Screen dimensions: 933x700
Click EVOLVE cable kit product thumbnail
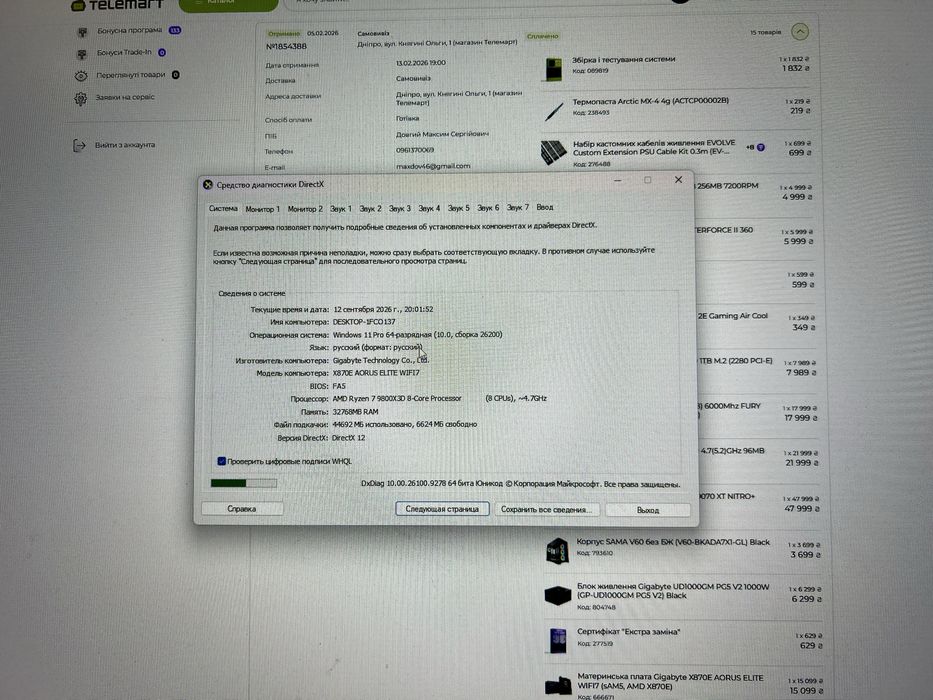(553, 152)
